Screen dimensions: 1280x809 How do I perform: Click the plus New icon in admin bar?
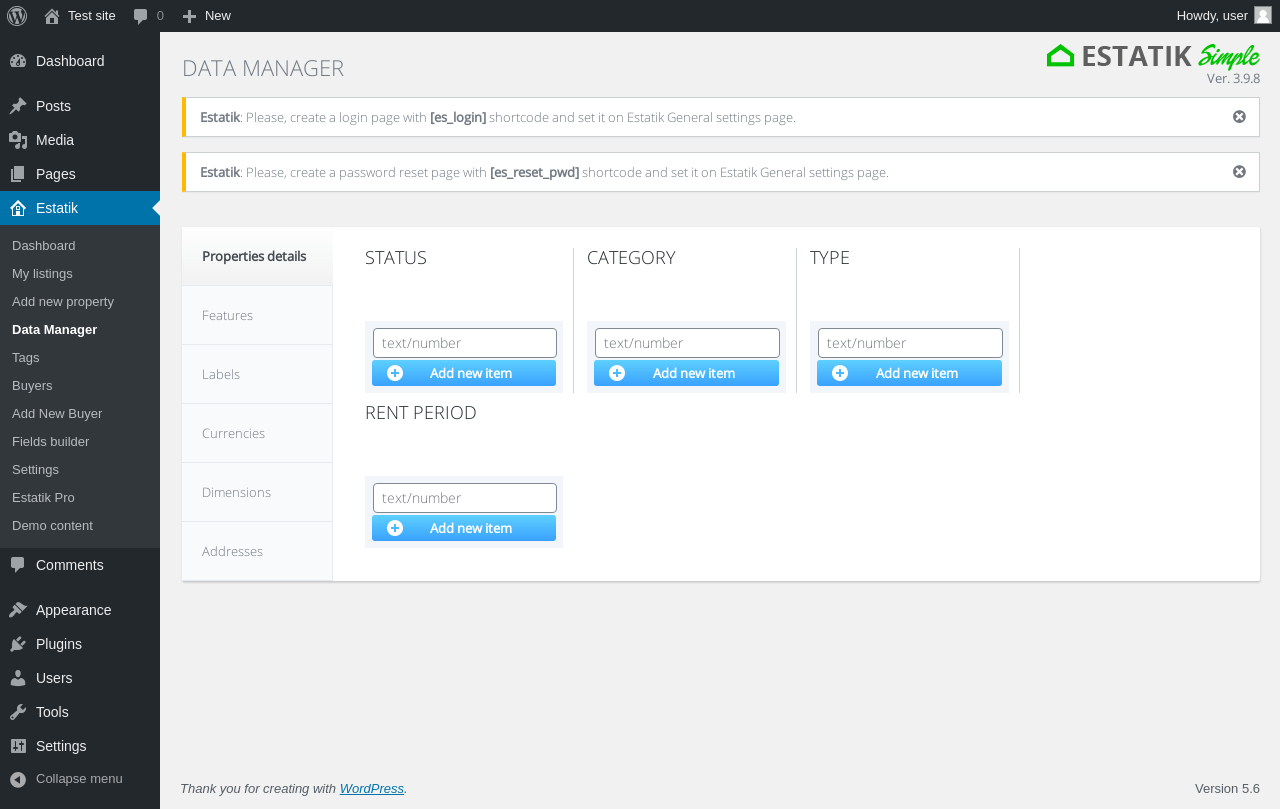point(189,16)
